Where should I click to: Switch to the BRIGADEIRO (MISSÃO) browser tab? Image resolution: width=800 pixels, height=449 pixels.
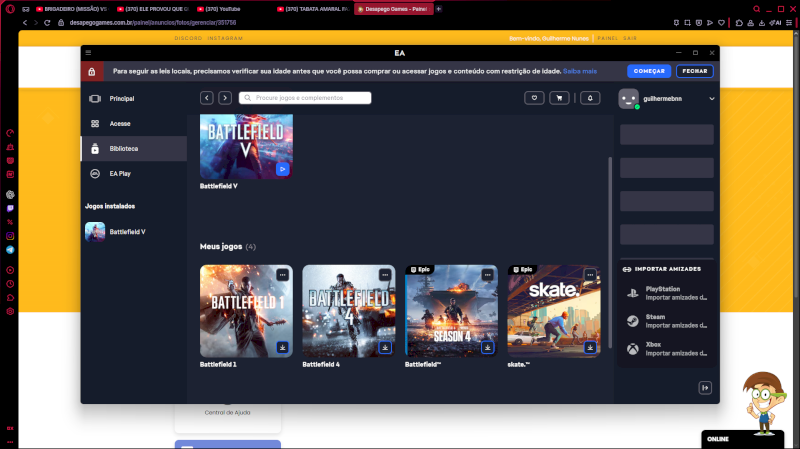pyautogui.click(x=72, y=9)
